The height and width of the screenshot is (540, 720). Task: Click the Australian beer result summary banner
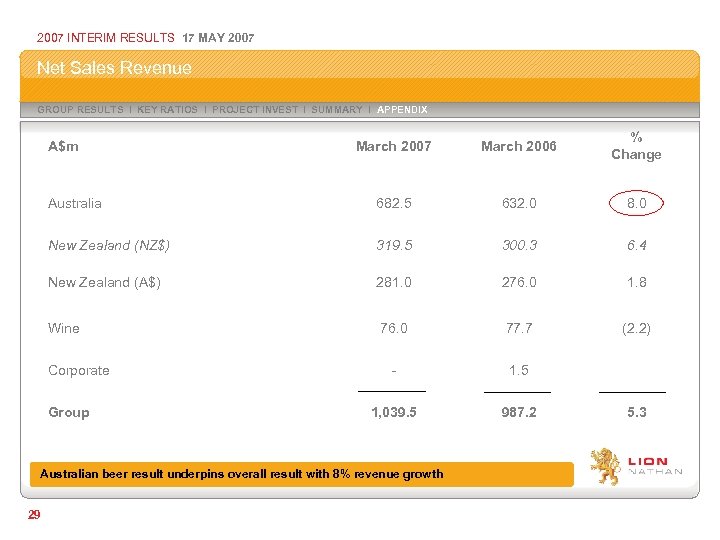pos(302,474)
